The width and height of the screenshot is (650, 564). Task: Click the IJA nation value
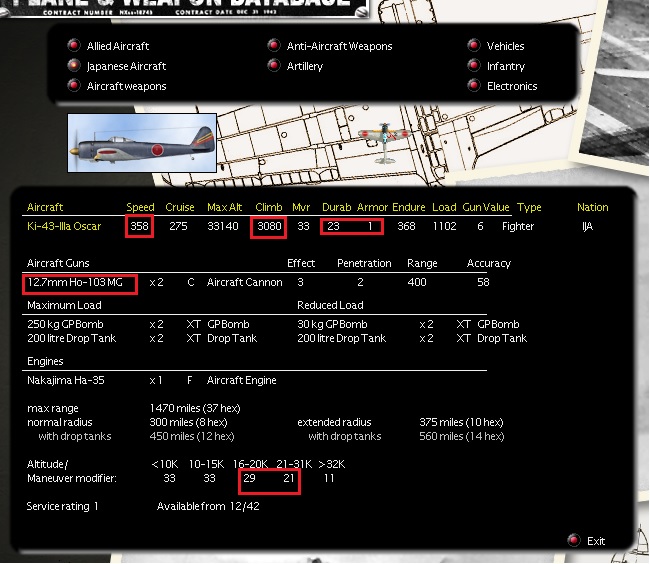pos(587,226)
